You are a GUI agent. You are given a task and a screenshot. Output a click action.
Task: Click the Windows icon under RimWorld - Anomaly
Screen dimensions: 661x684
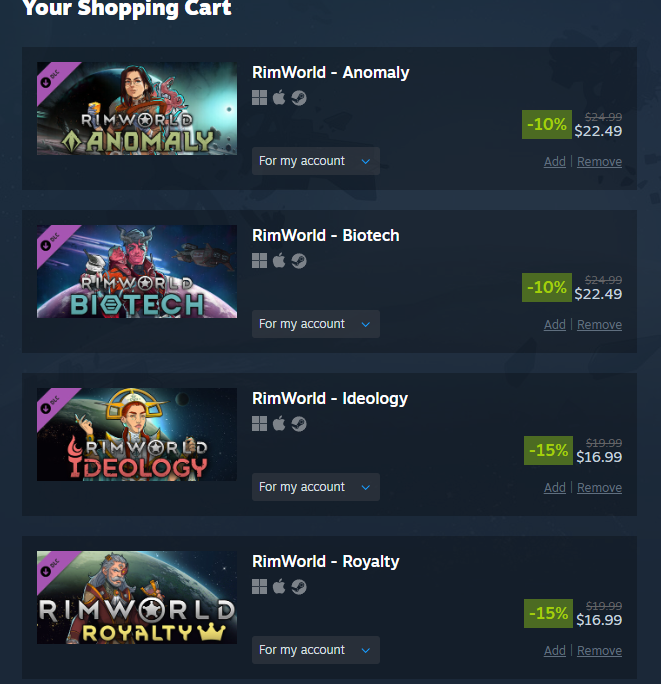click(x=259, y=98)
